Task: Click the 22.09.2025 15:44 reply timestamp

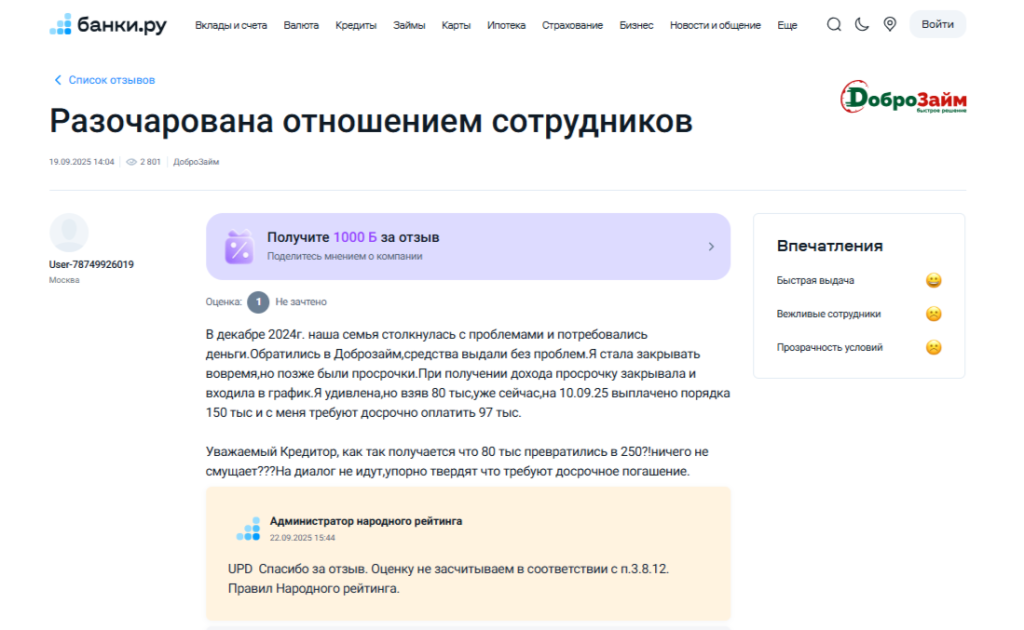Action: tap(302, 538)
